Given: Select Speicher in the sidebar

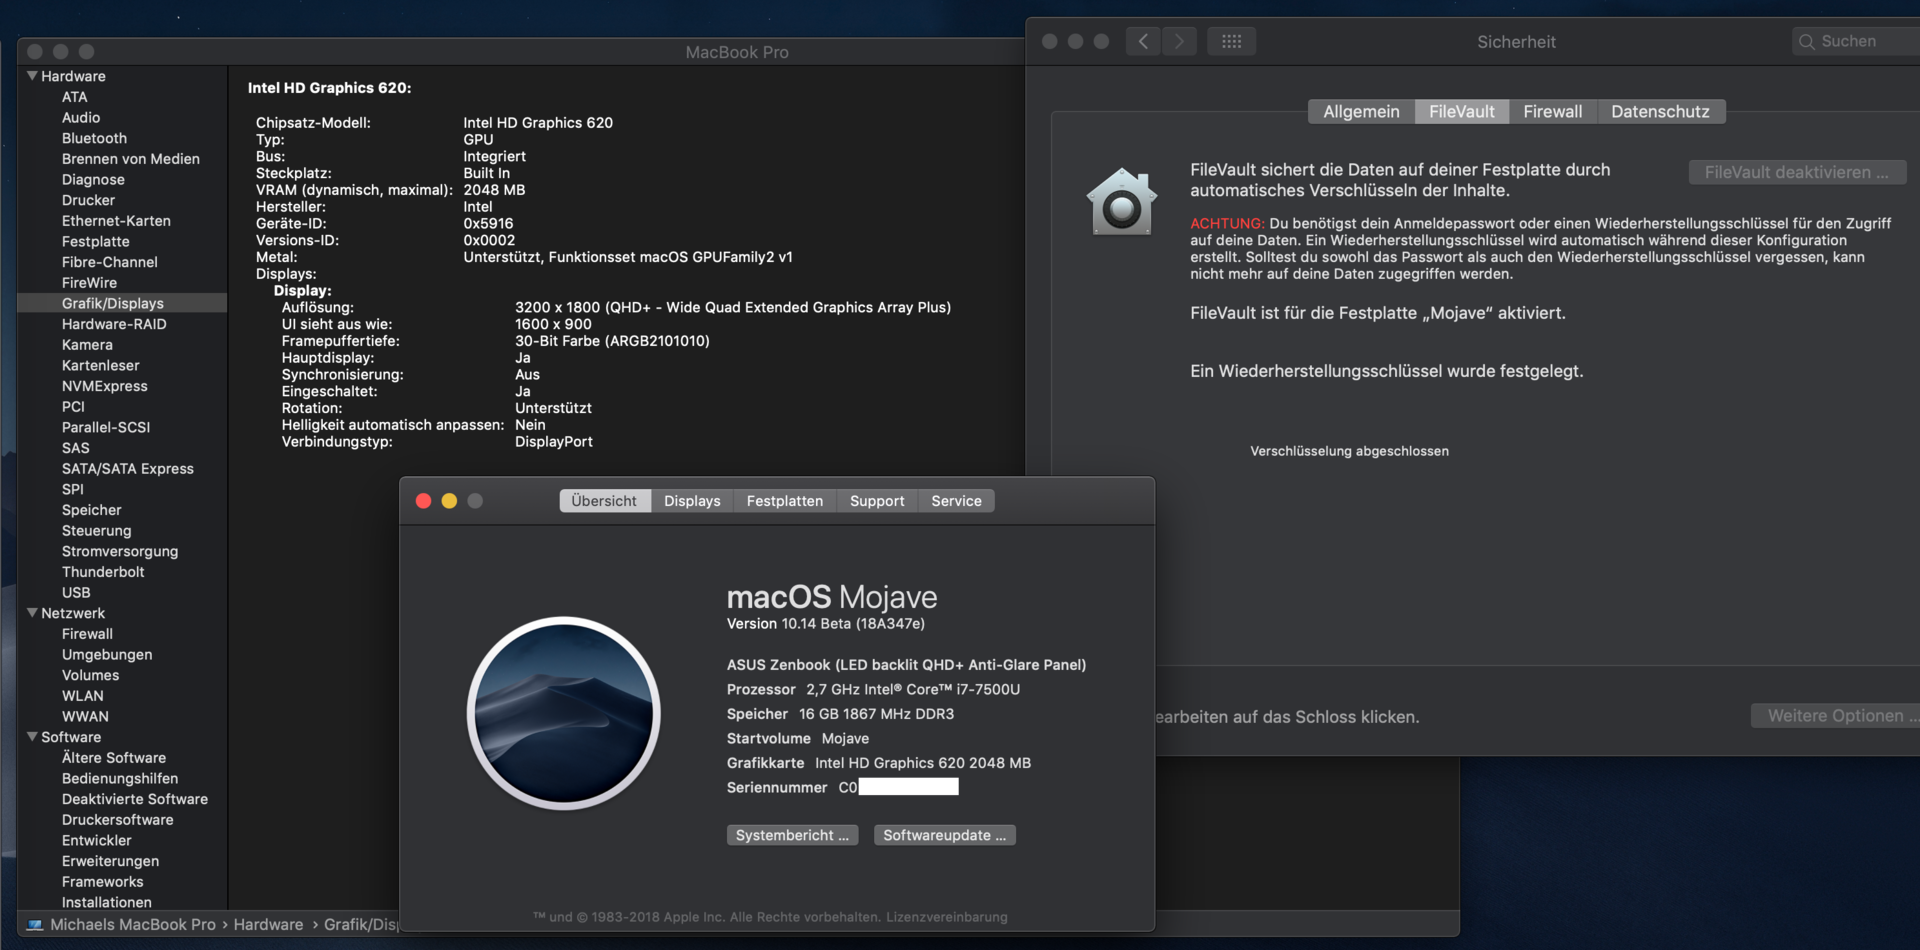Looking at the screenshot, I should [91, 510].
